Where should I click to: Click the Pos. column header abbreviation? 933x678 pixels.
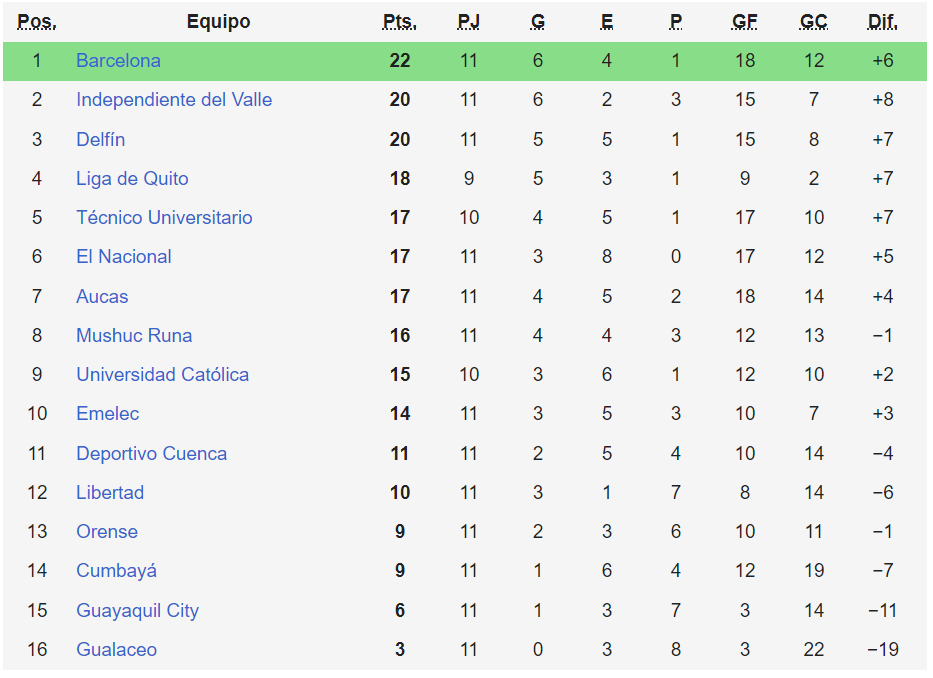pos(37,22)
